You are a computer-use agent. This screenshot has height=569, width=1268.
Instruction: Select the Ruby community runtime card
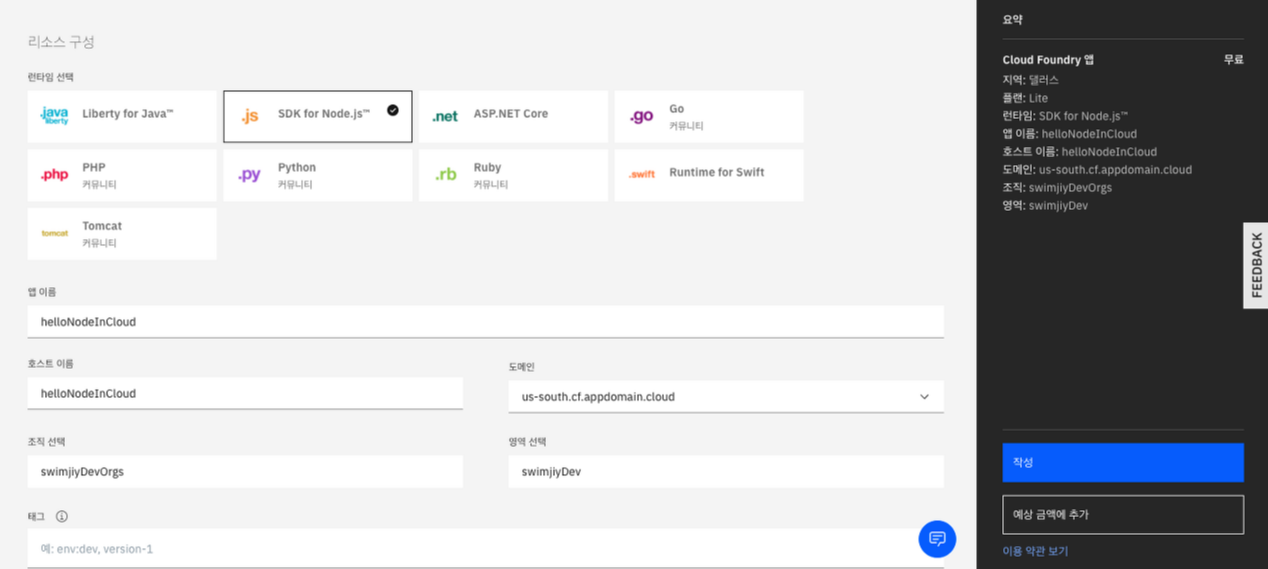tap(513, 175)
